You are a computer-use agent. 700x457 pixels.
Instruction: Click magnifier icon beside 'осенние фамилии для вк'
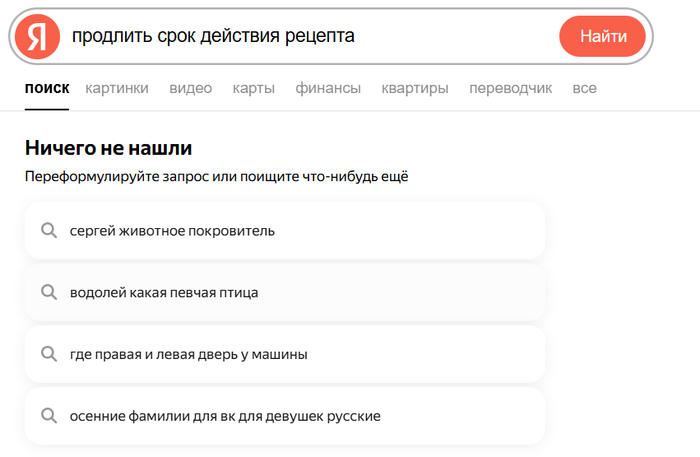click(48, 415)
